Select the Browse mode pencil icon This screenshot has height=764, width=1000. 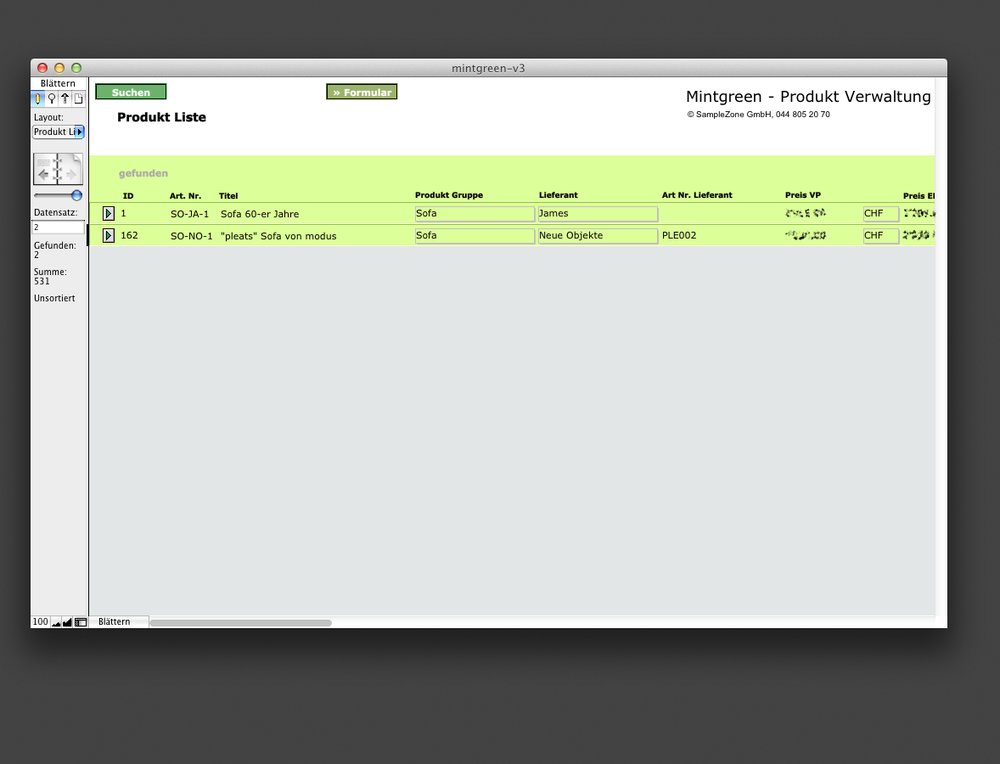point(38,99)
